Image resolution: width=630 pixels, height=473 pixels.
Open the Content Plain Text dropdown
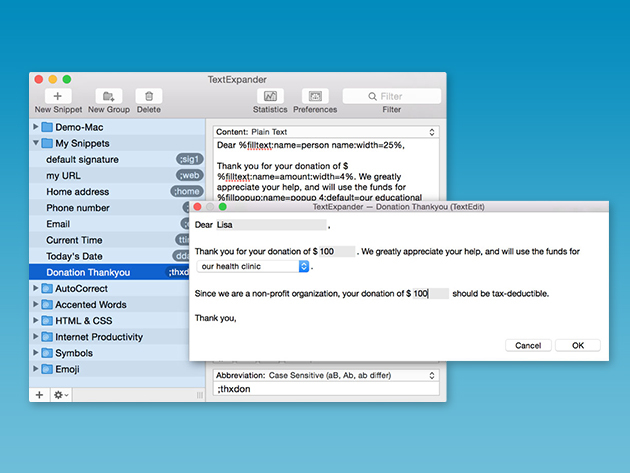point(326,131)
